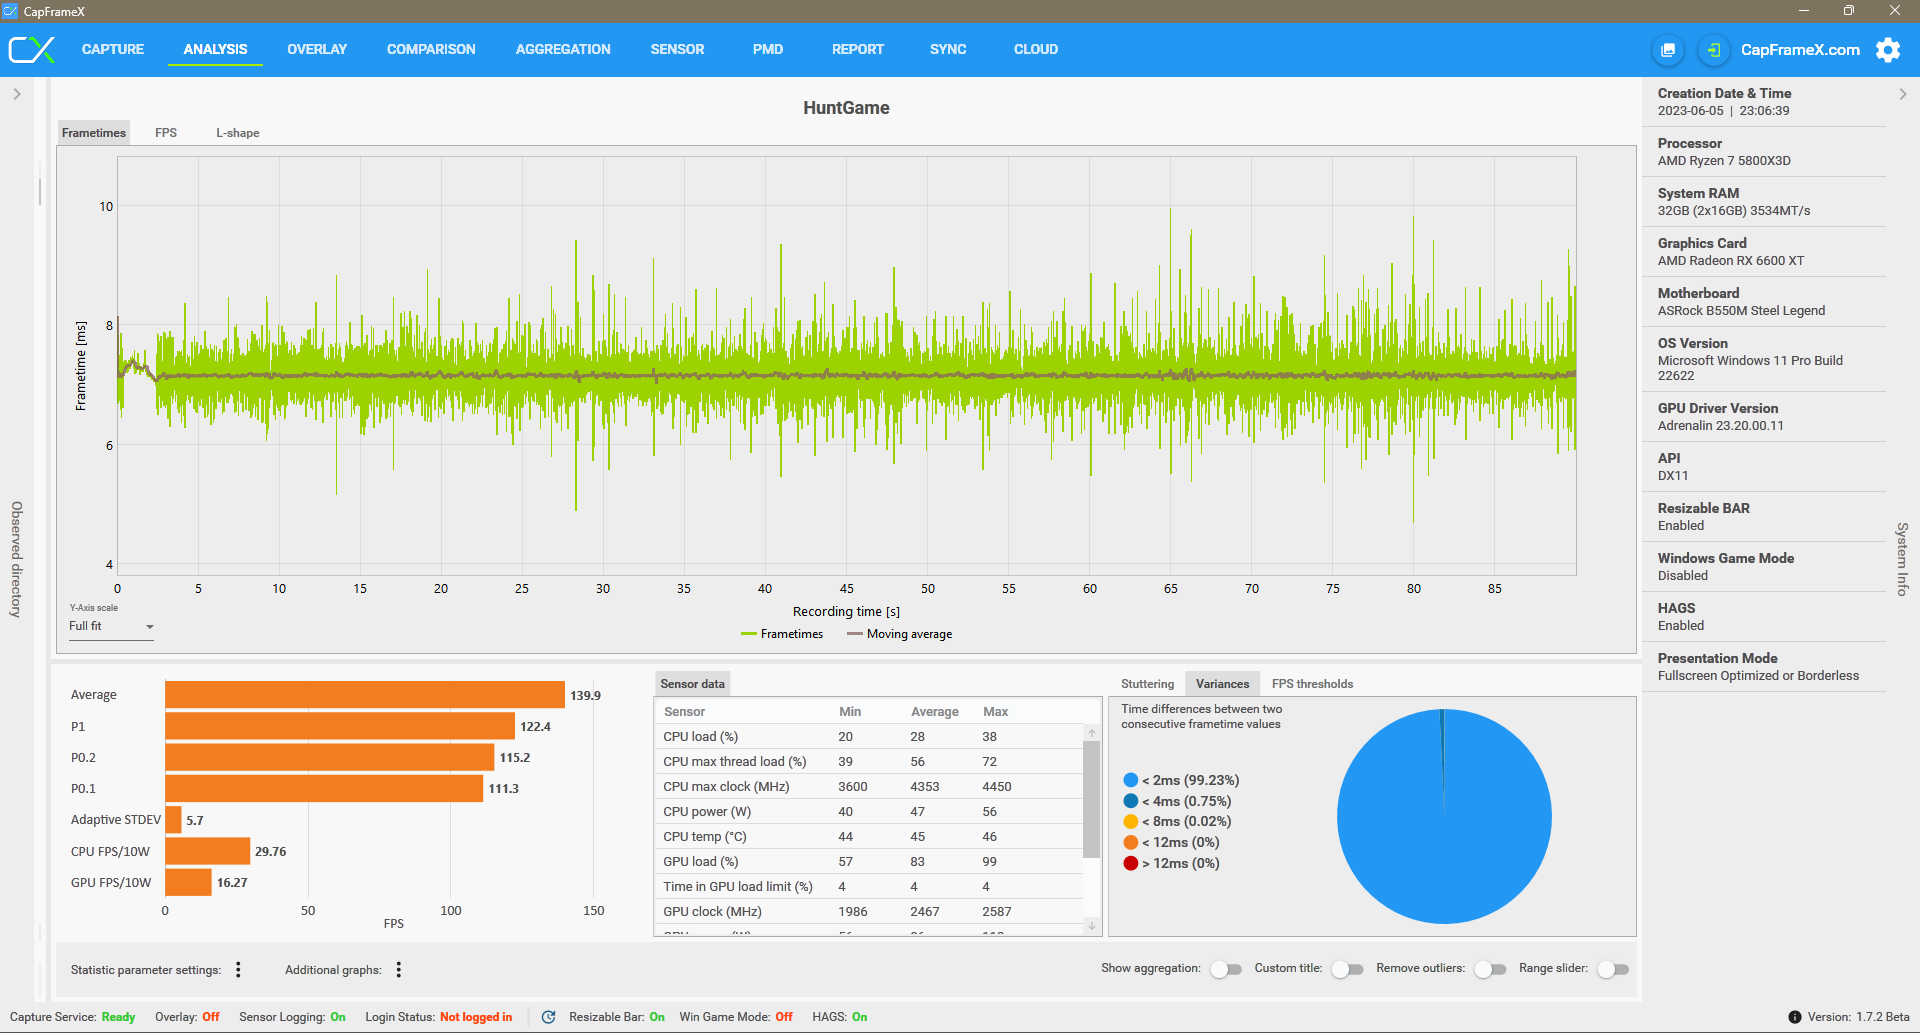Screen dimensions: 1920x1033
Task: Open the FPS thresholds tab
Action: (1312, 684)
